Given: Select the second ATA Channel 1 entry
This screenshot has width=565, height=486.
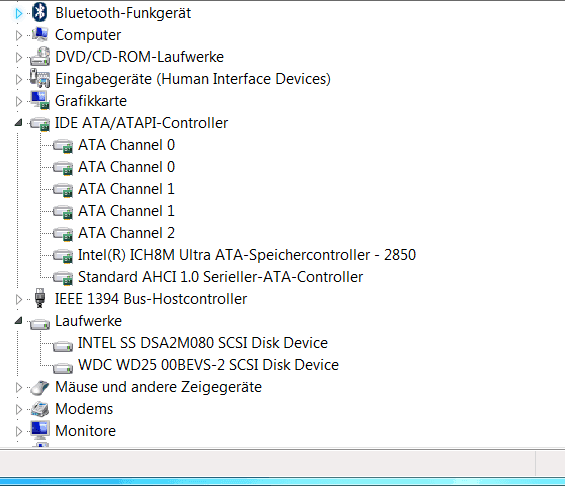Looking at the screenshot, I should click(x=126, y=211).
